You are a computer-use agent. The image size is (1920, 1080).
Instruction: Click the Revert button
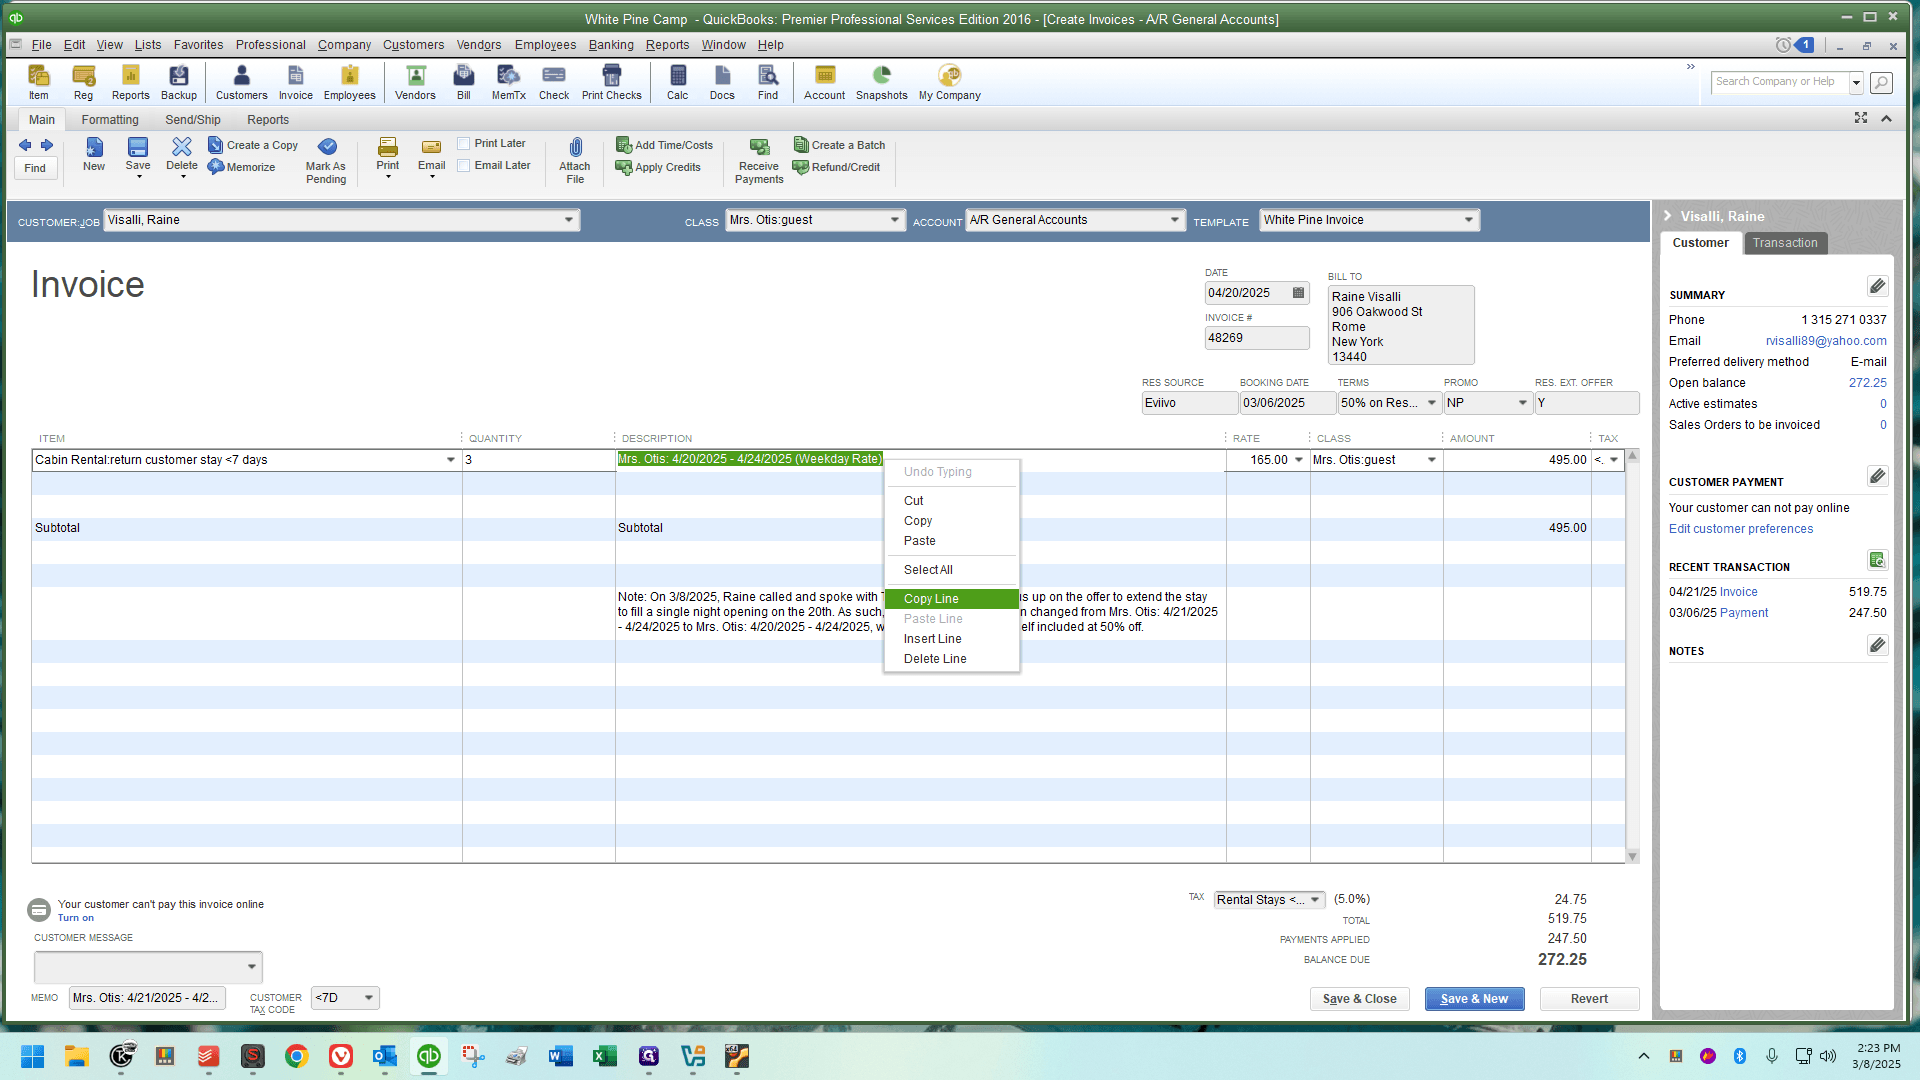click(x=1589, y=999)
